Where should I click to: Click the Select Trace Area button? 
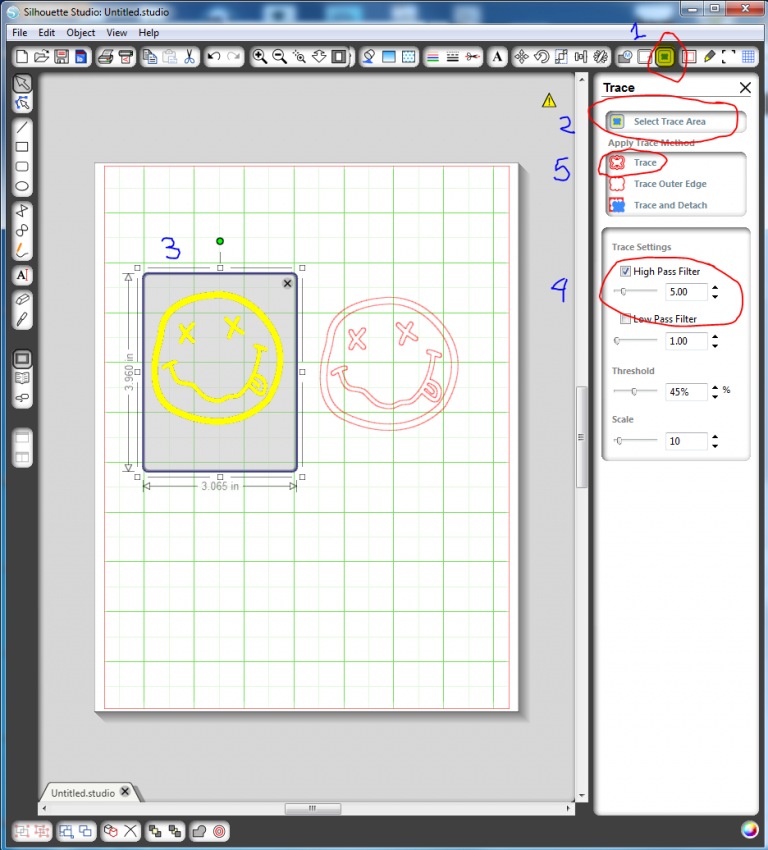point(670,121)
